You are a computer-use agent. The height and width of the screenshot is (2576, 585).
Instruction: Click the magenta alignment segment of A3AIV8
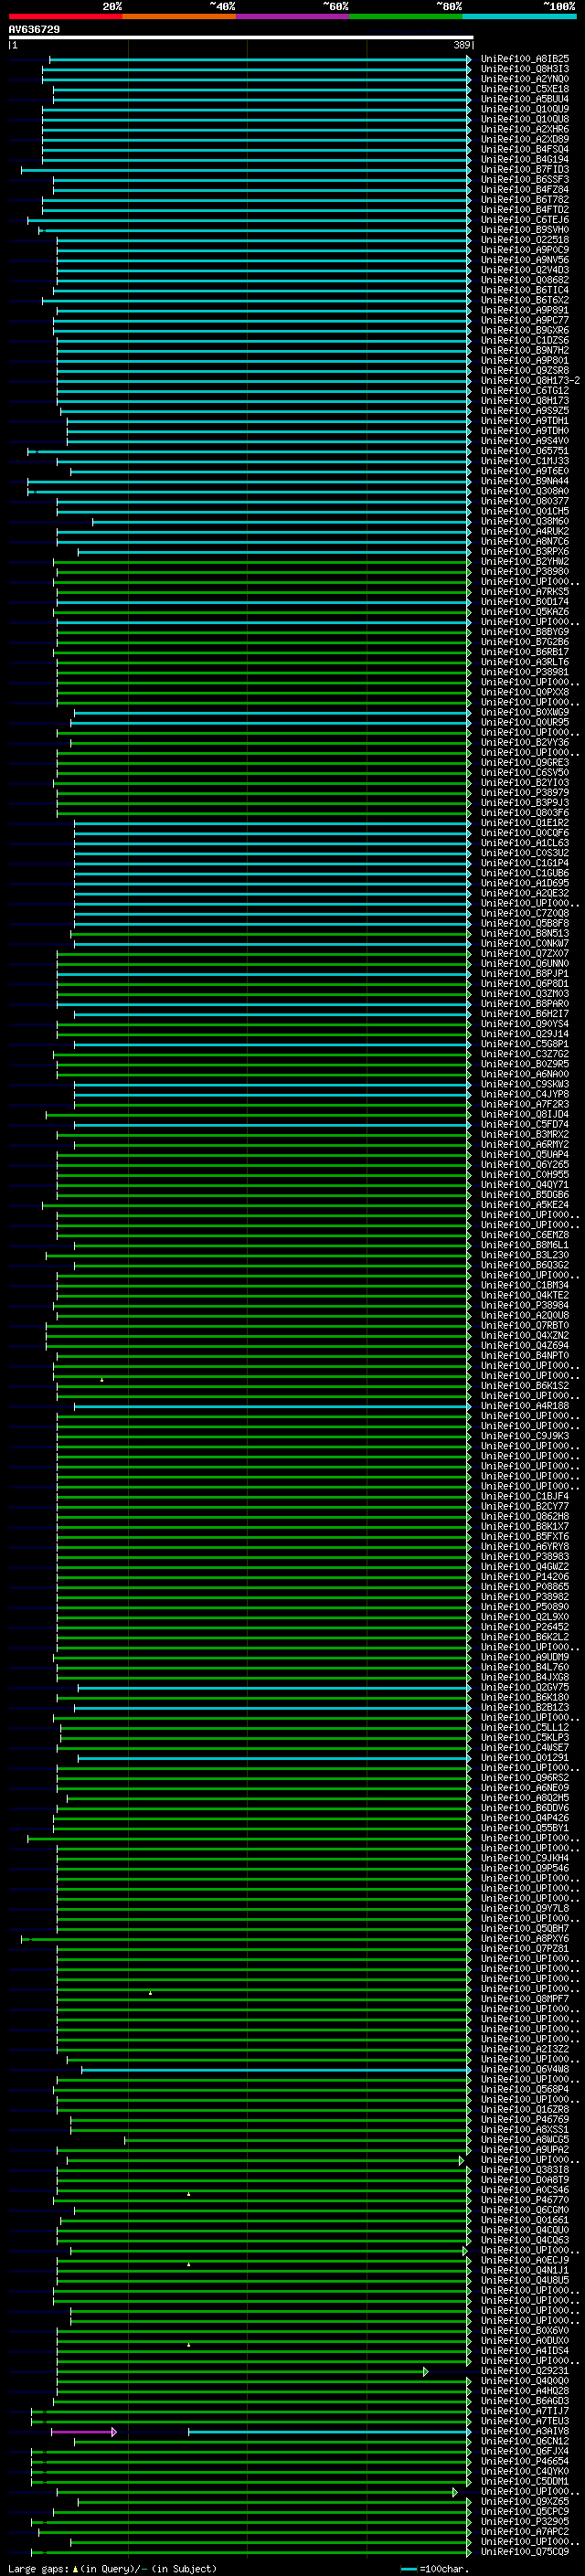(84, 2432)
